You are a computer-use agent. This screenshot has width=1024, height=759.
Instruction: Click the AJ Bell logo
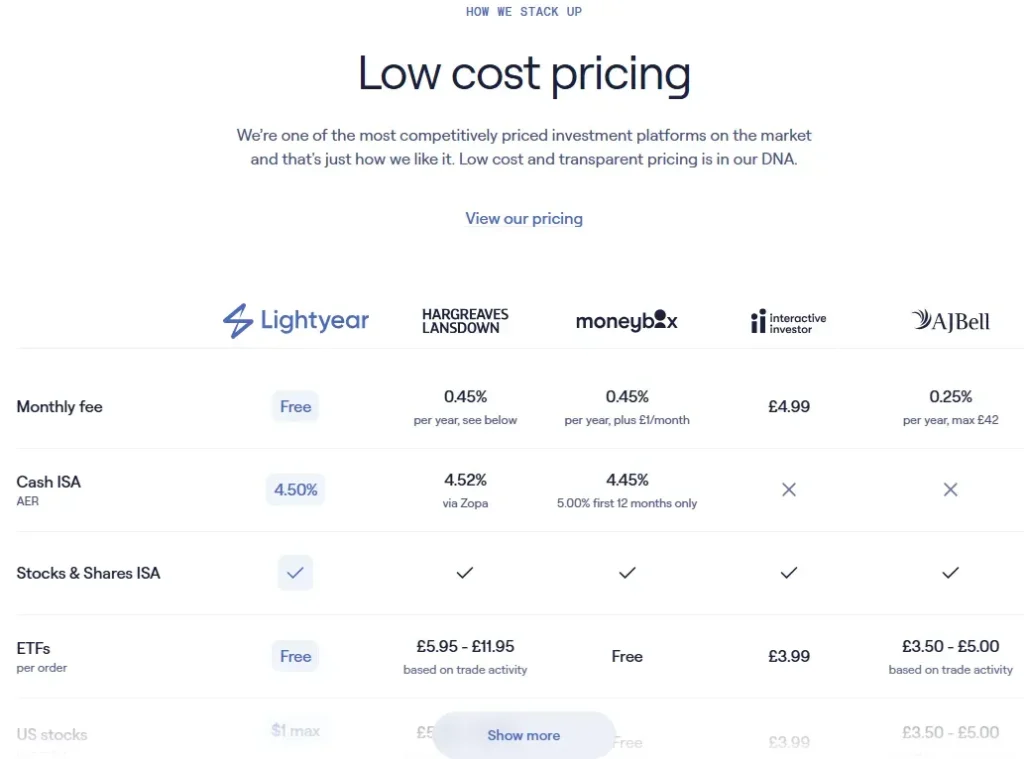point(950,321)
